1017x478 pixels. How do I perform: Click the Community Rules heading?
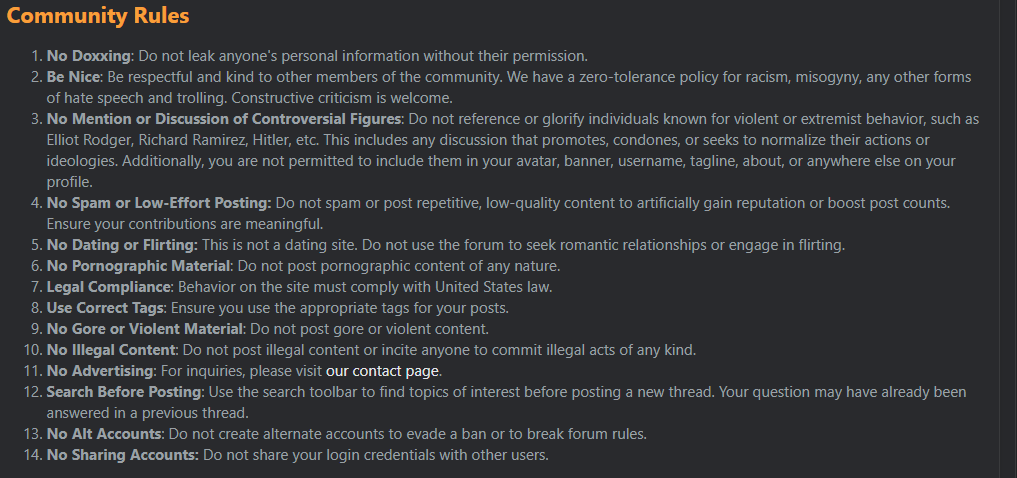coord(98,16)
